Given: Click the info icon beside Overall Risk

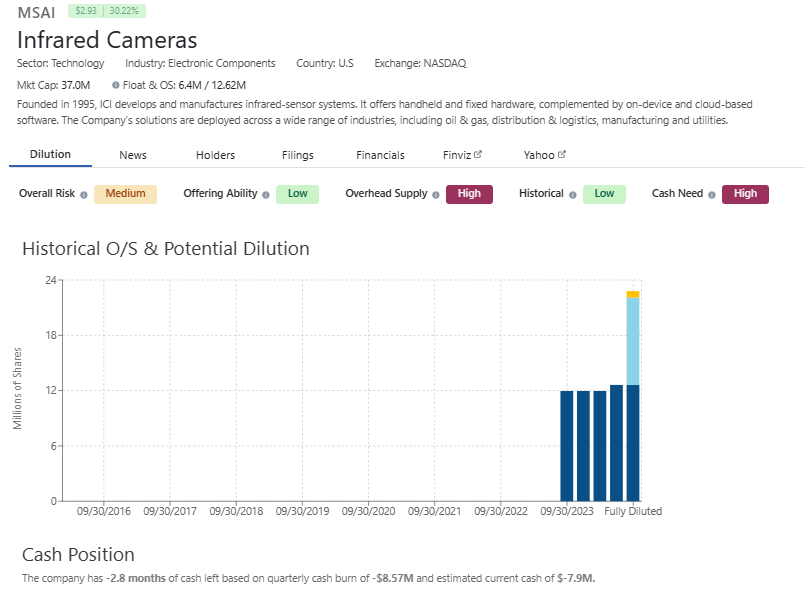Looking at the screenshot, I should [84, 195].
